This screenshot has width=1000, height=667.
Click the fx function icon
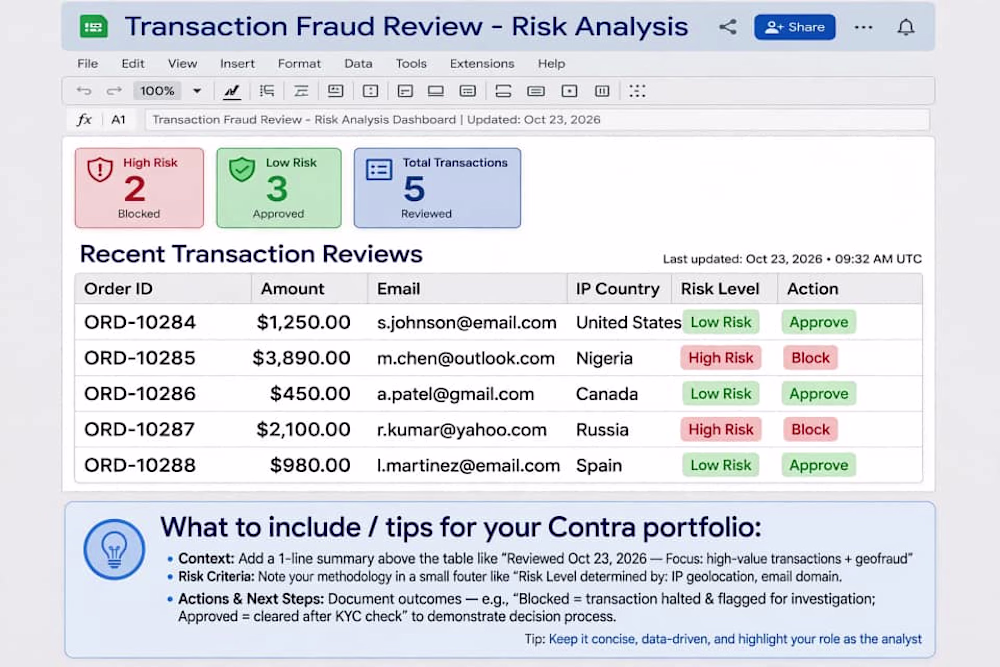(84, 119)
